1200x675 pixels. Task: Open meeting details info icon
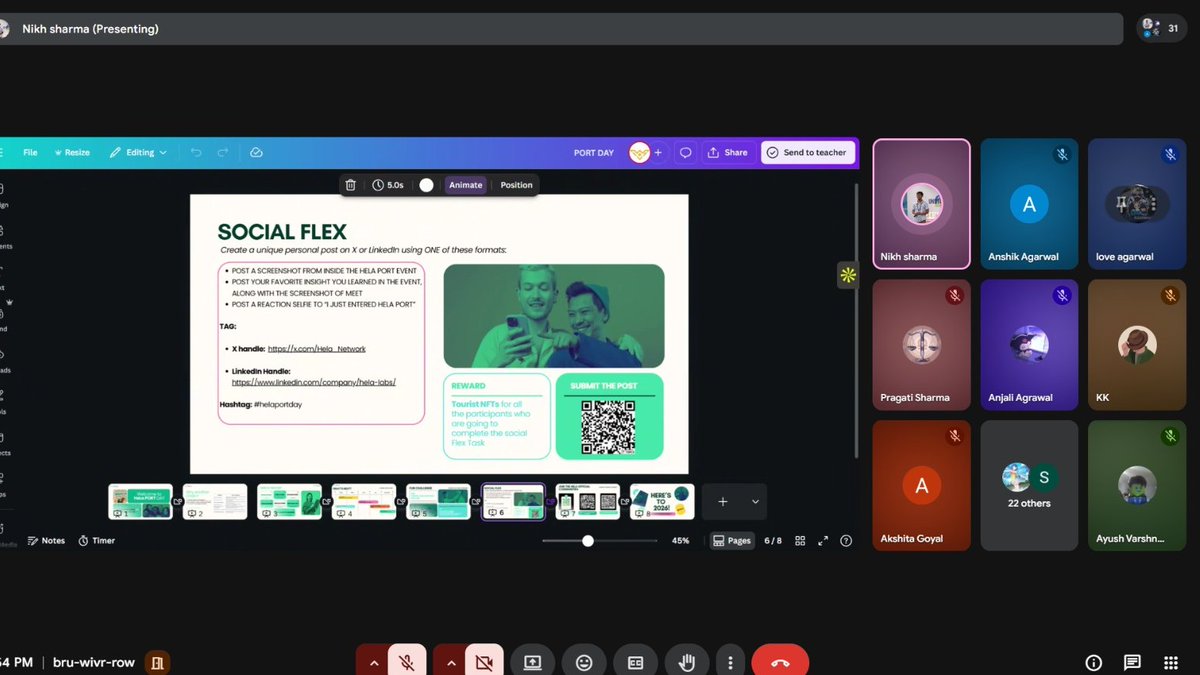click(x=1093, y=662)
